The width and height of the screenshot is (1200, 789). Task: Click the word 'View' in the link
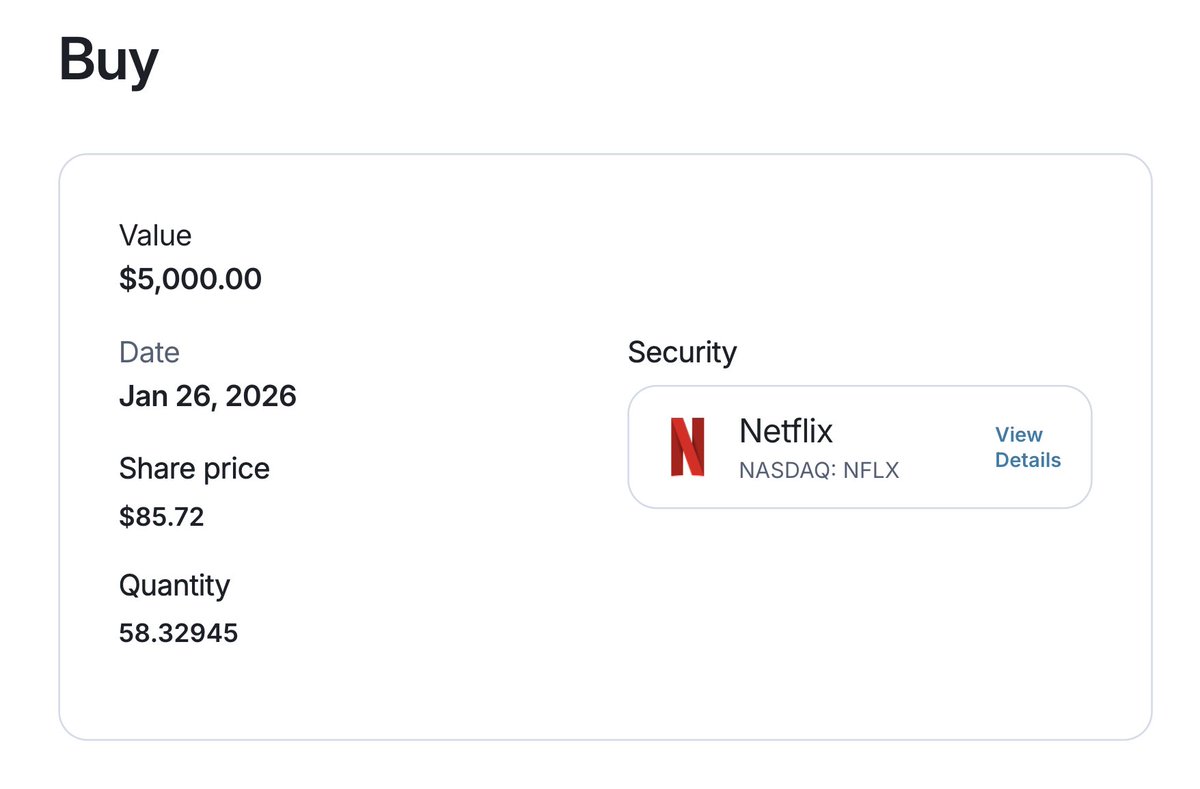click(x=1018, y=434)
